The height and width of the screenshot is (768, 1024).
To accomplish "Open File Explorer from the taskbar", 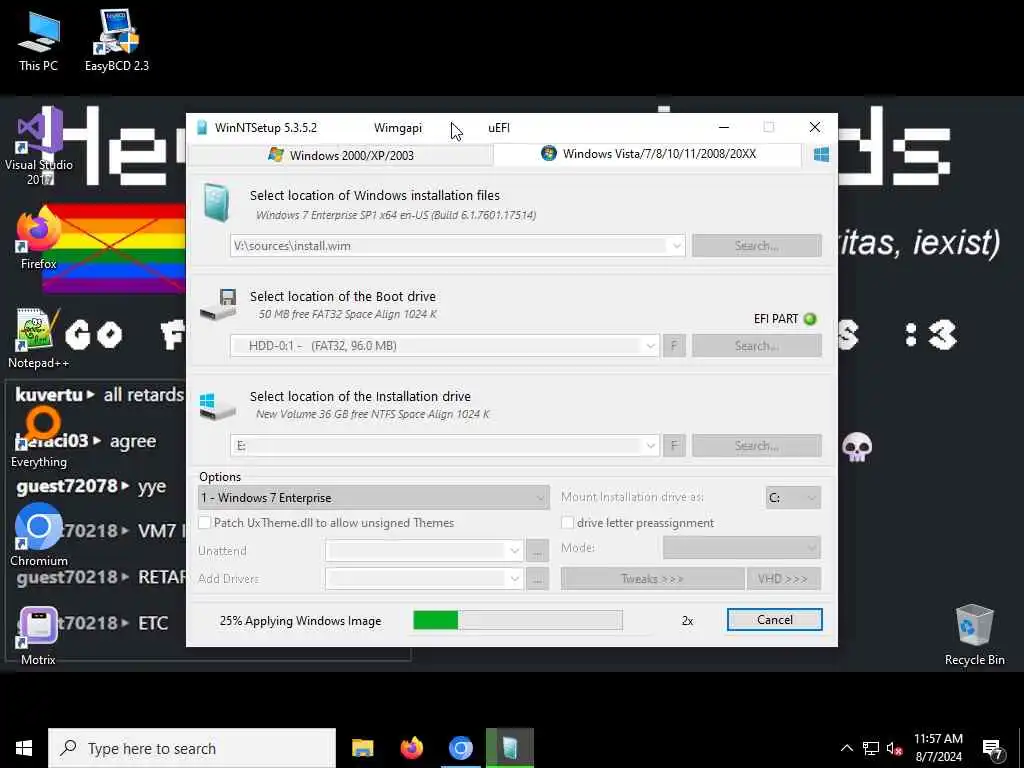I will (362, 748).
